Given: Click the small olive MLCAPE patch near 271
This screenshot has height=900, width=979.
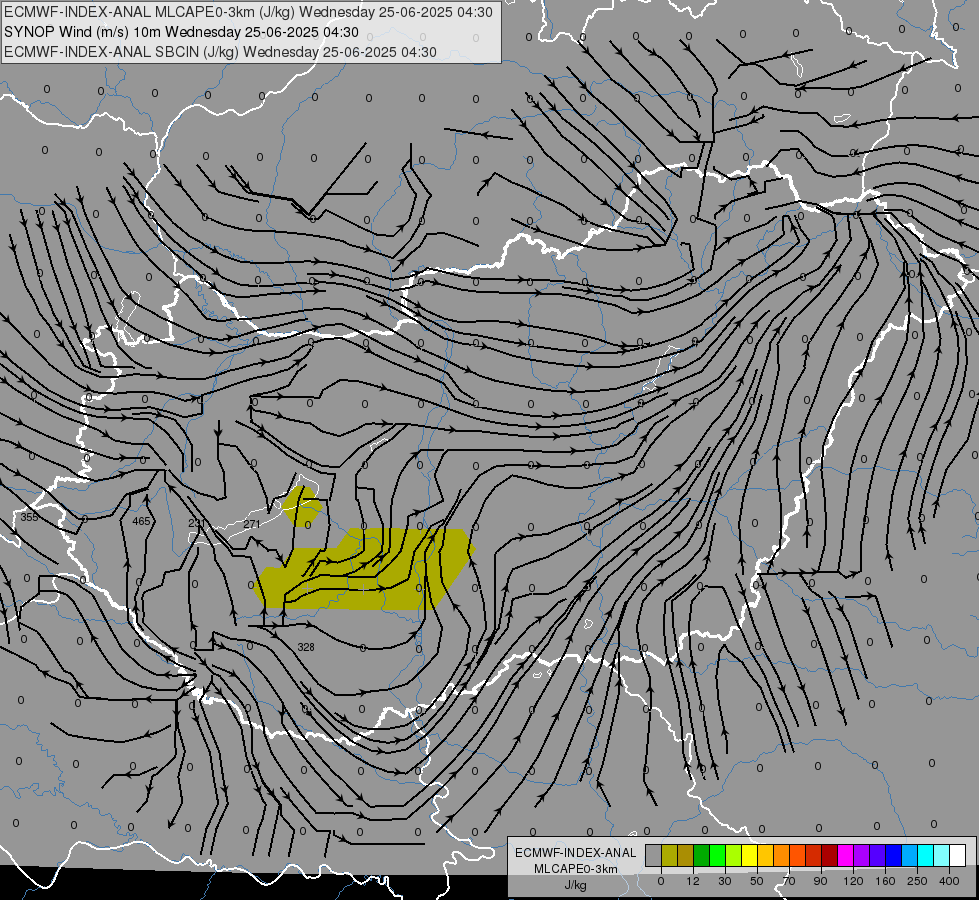Looking at the screenshot, I should tap(303, 506).
